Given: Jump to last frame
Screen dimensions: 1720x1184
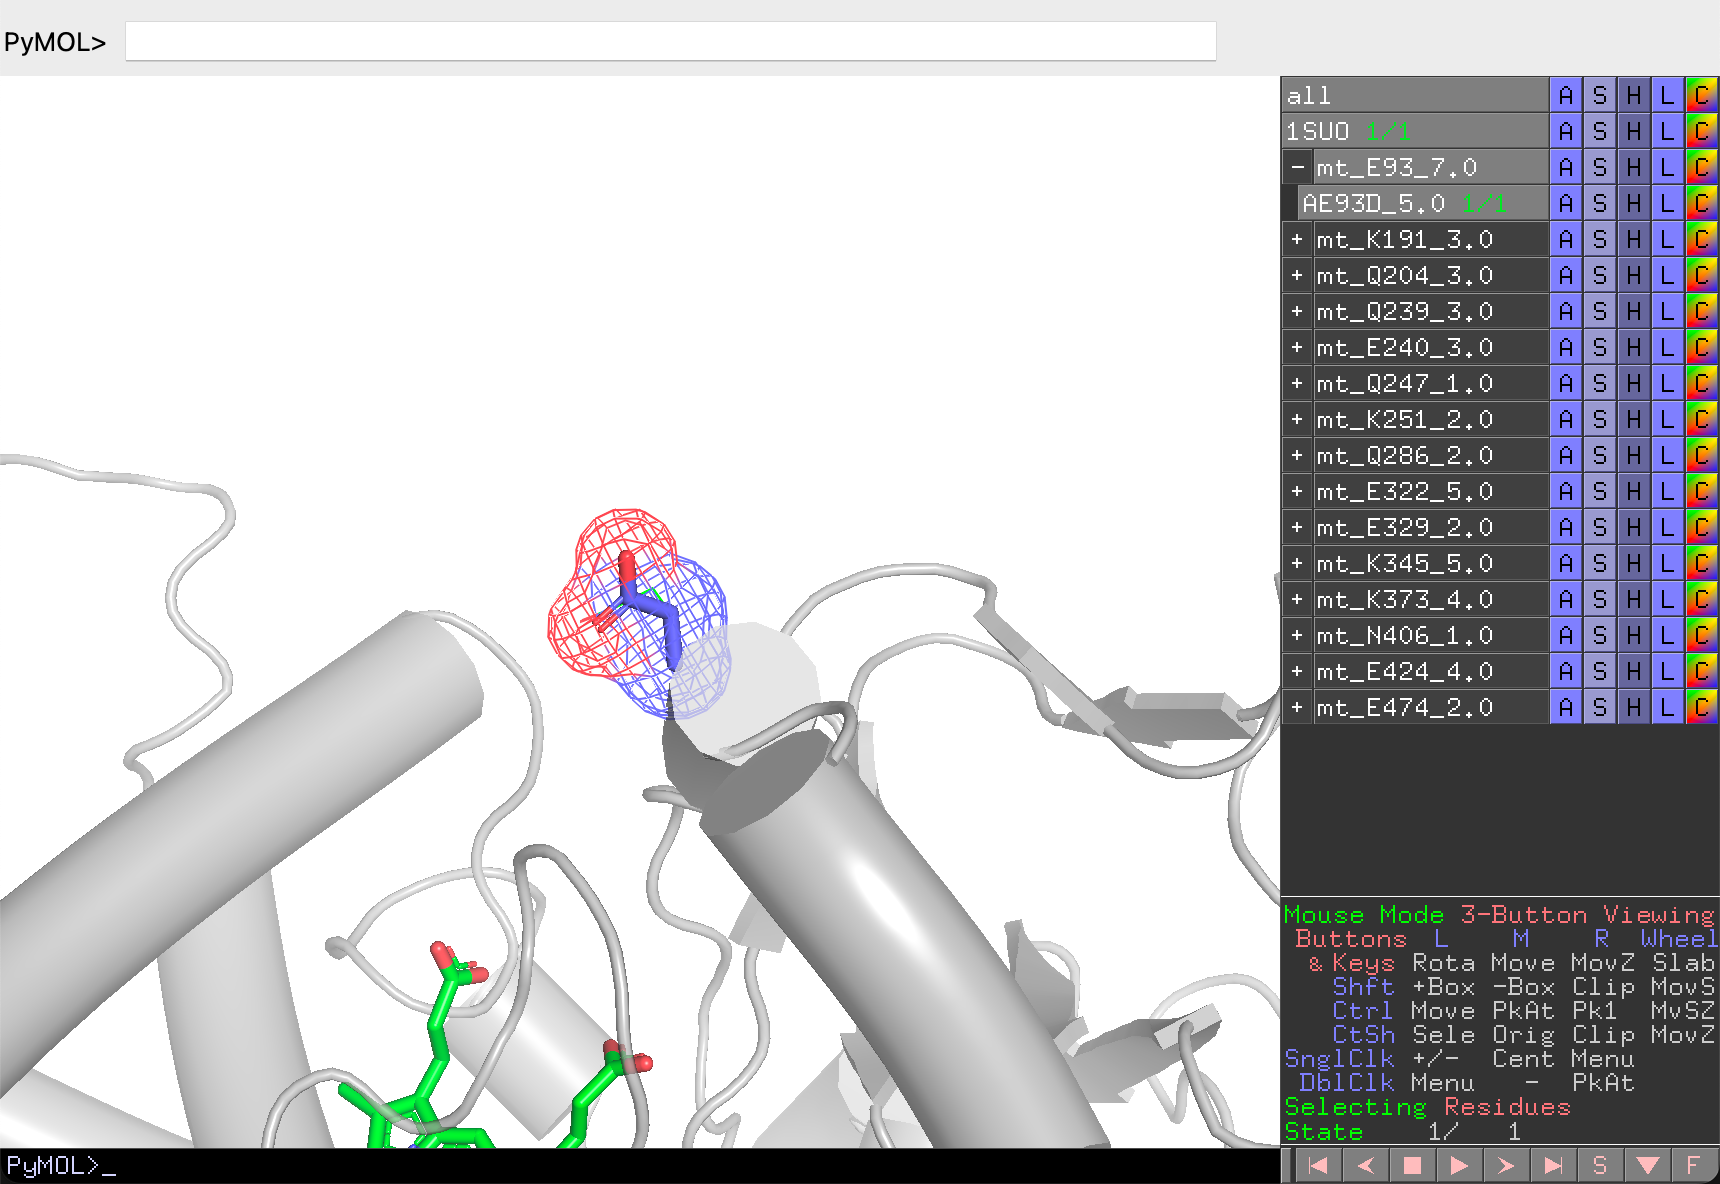Looking at the screenshot, I should (1553, 1165).
